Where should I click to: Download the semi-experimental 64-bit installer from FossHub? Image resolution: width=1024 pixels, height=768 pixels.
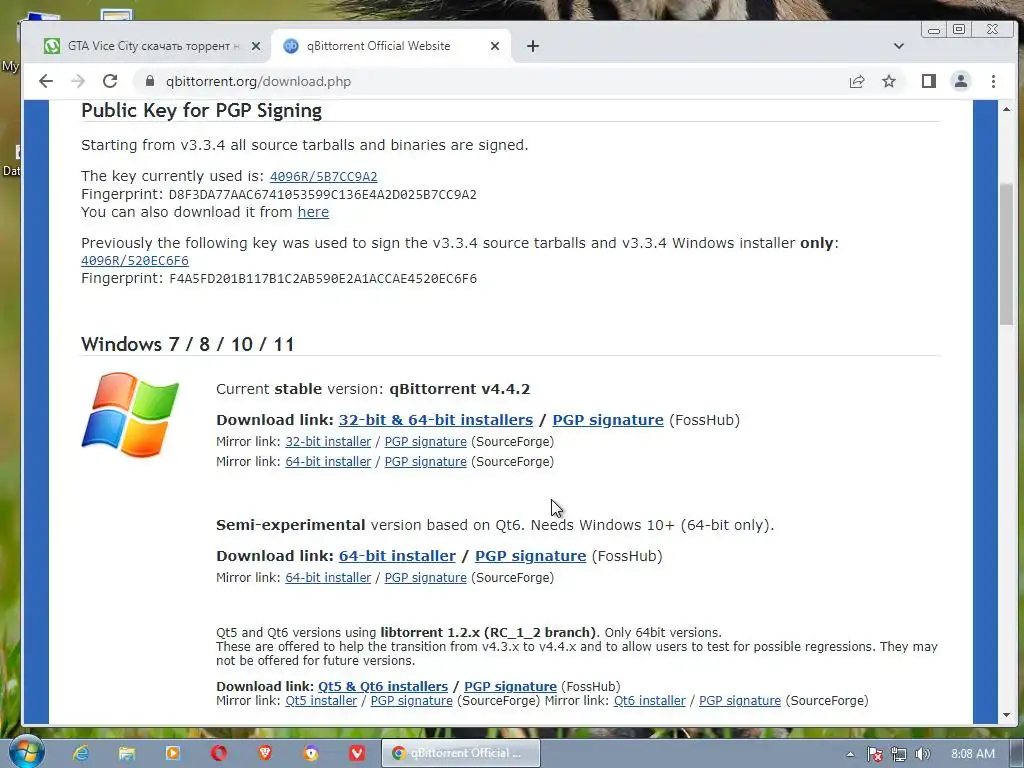397,556
